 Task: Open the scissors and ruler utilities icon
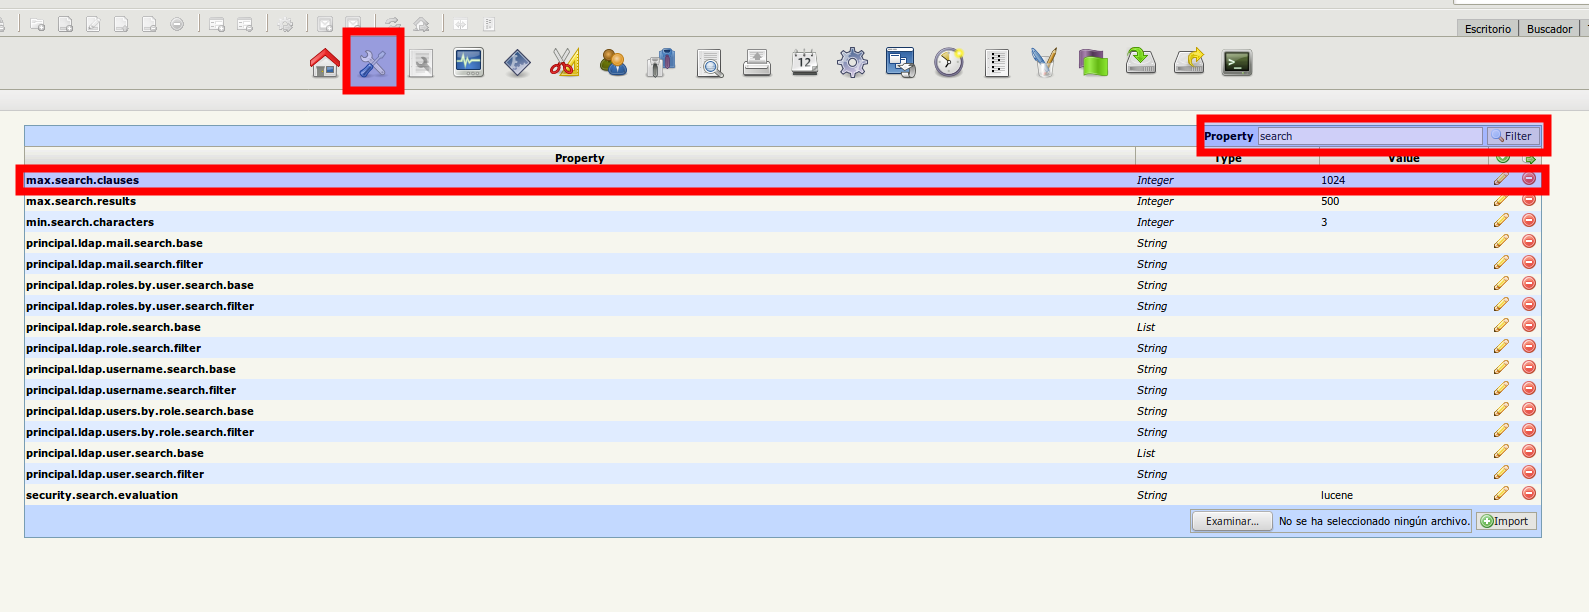tap(564, 63)
